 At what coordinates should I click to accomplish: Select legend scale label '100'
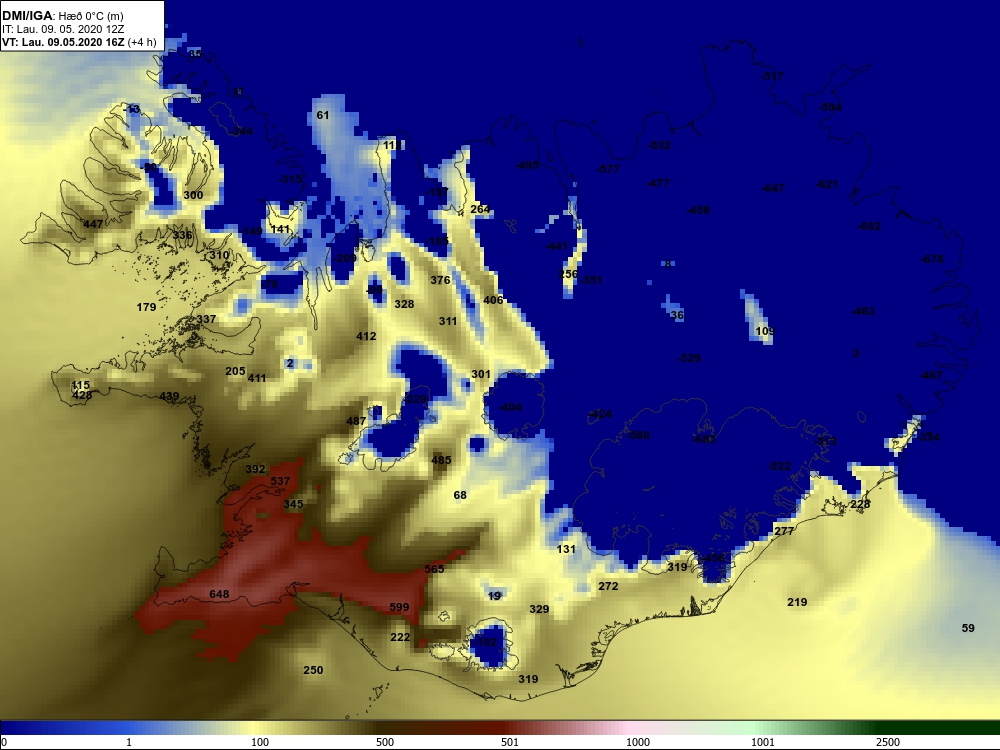pyautogui.click(x=260, y=742)
